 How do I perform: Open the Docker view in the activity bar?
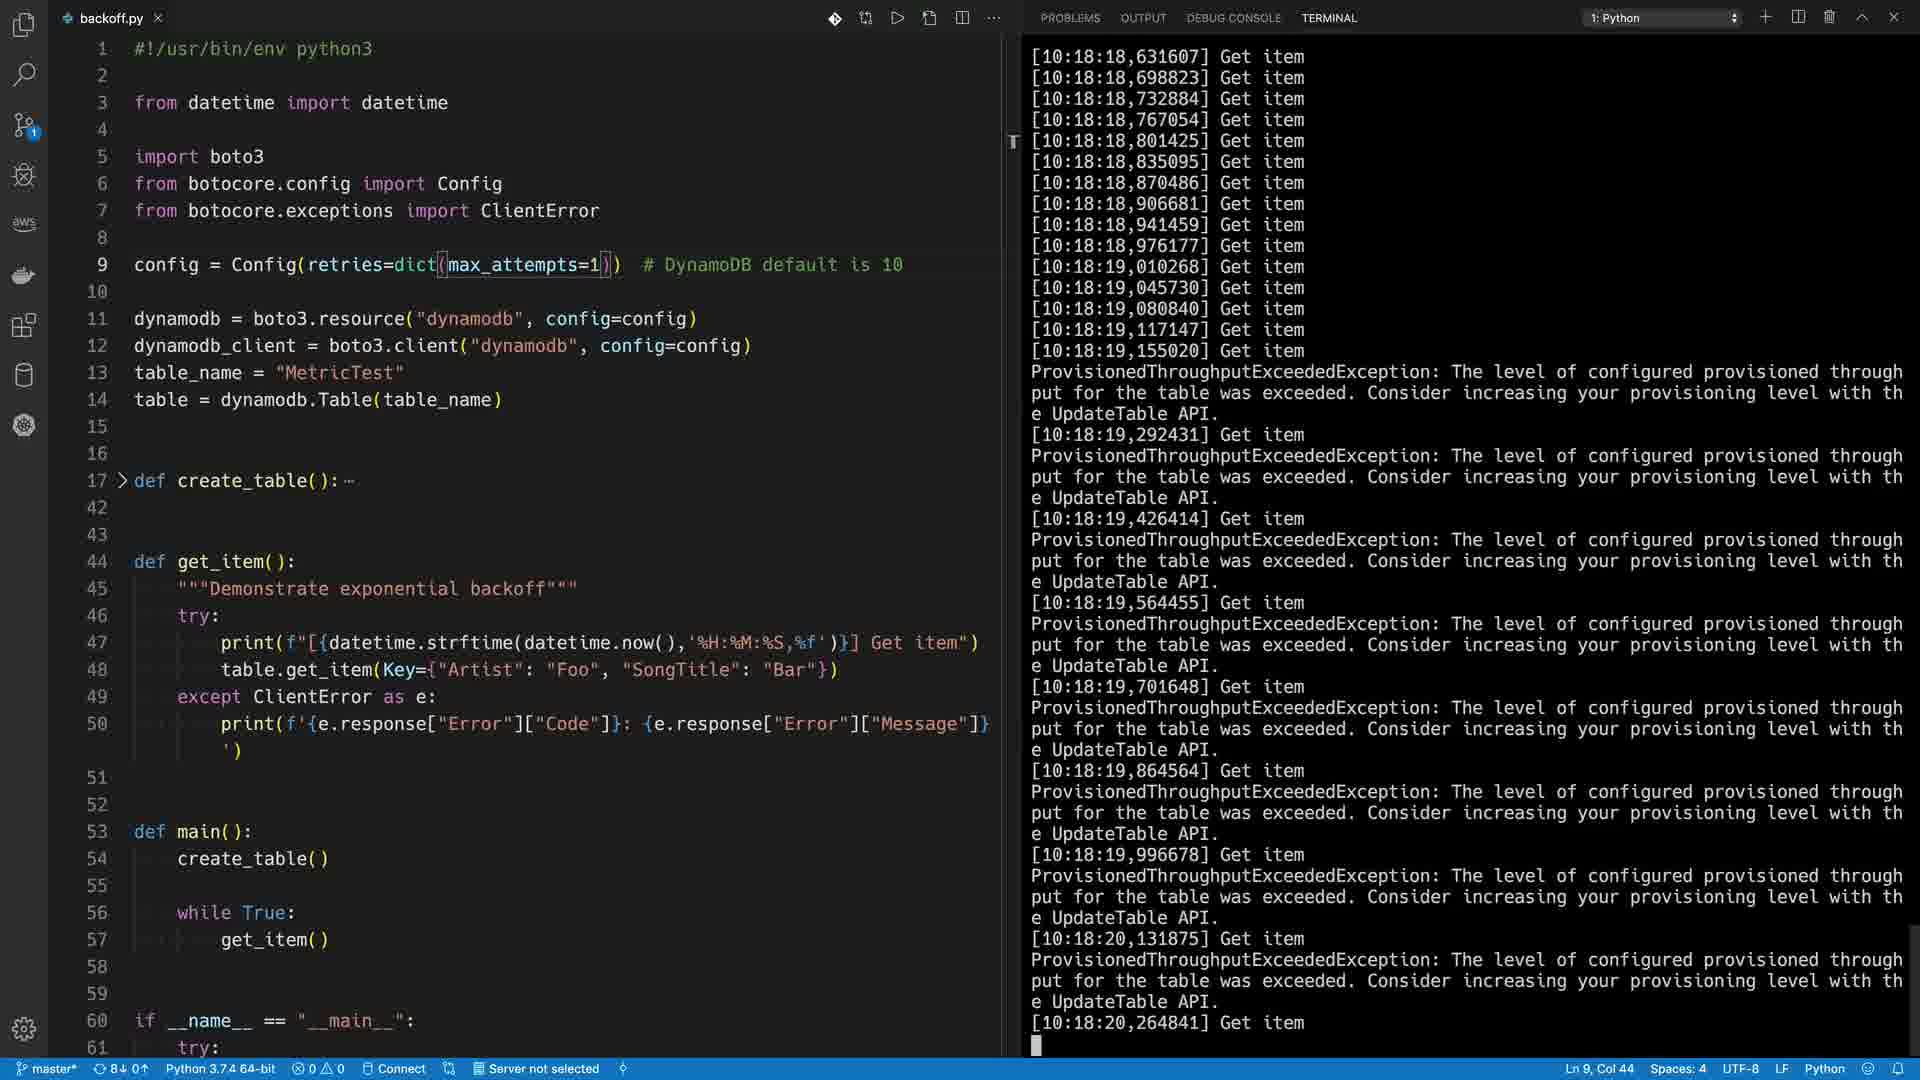(24, 275)
